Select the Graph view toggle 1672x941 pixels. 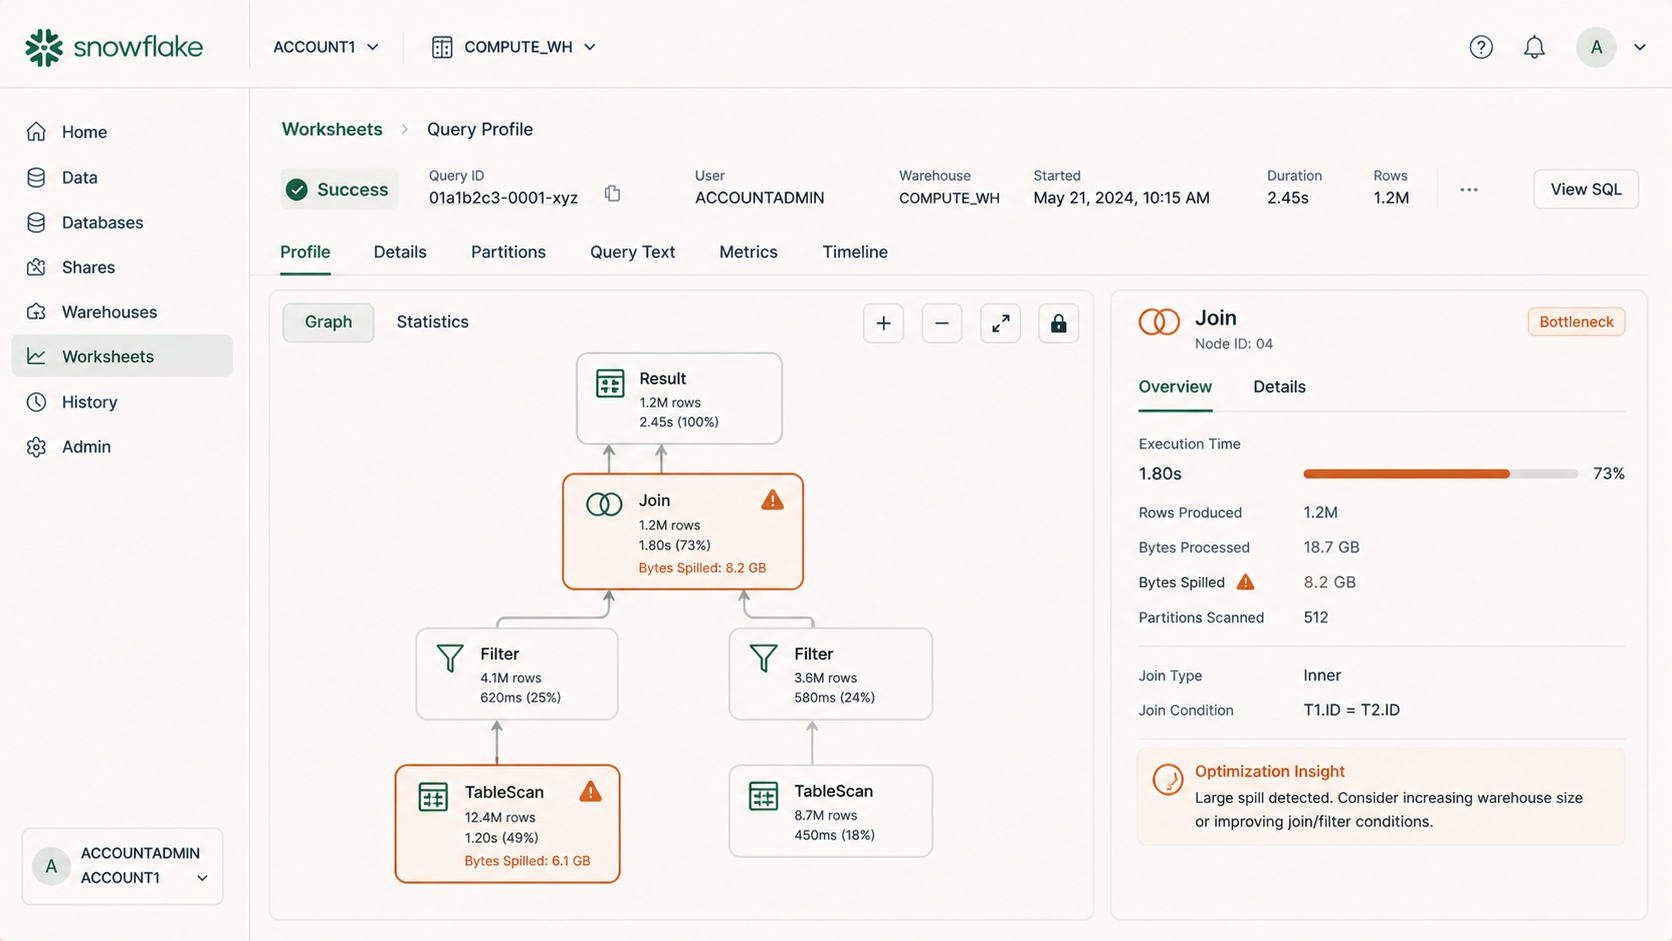tap(328, 322)
